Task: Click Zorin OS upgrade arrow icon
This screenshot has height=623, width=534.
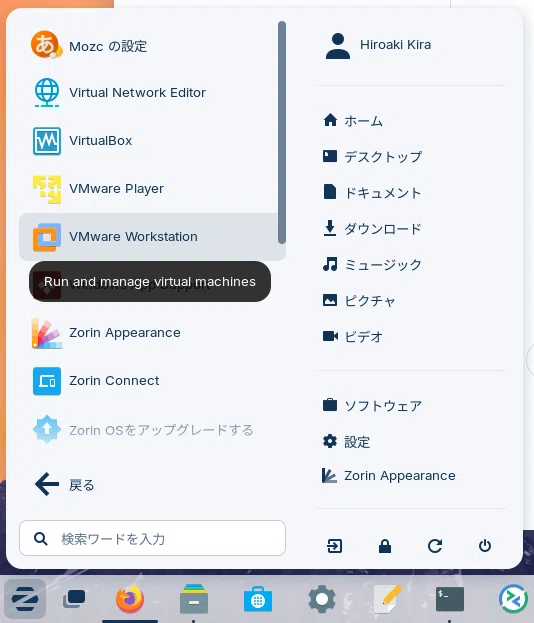Action: click(x=47, y=429)
